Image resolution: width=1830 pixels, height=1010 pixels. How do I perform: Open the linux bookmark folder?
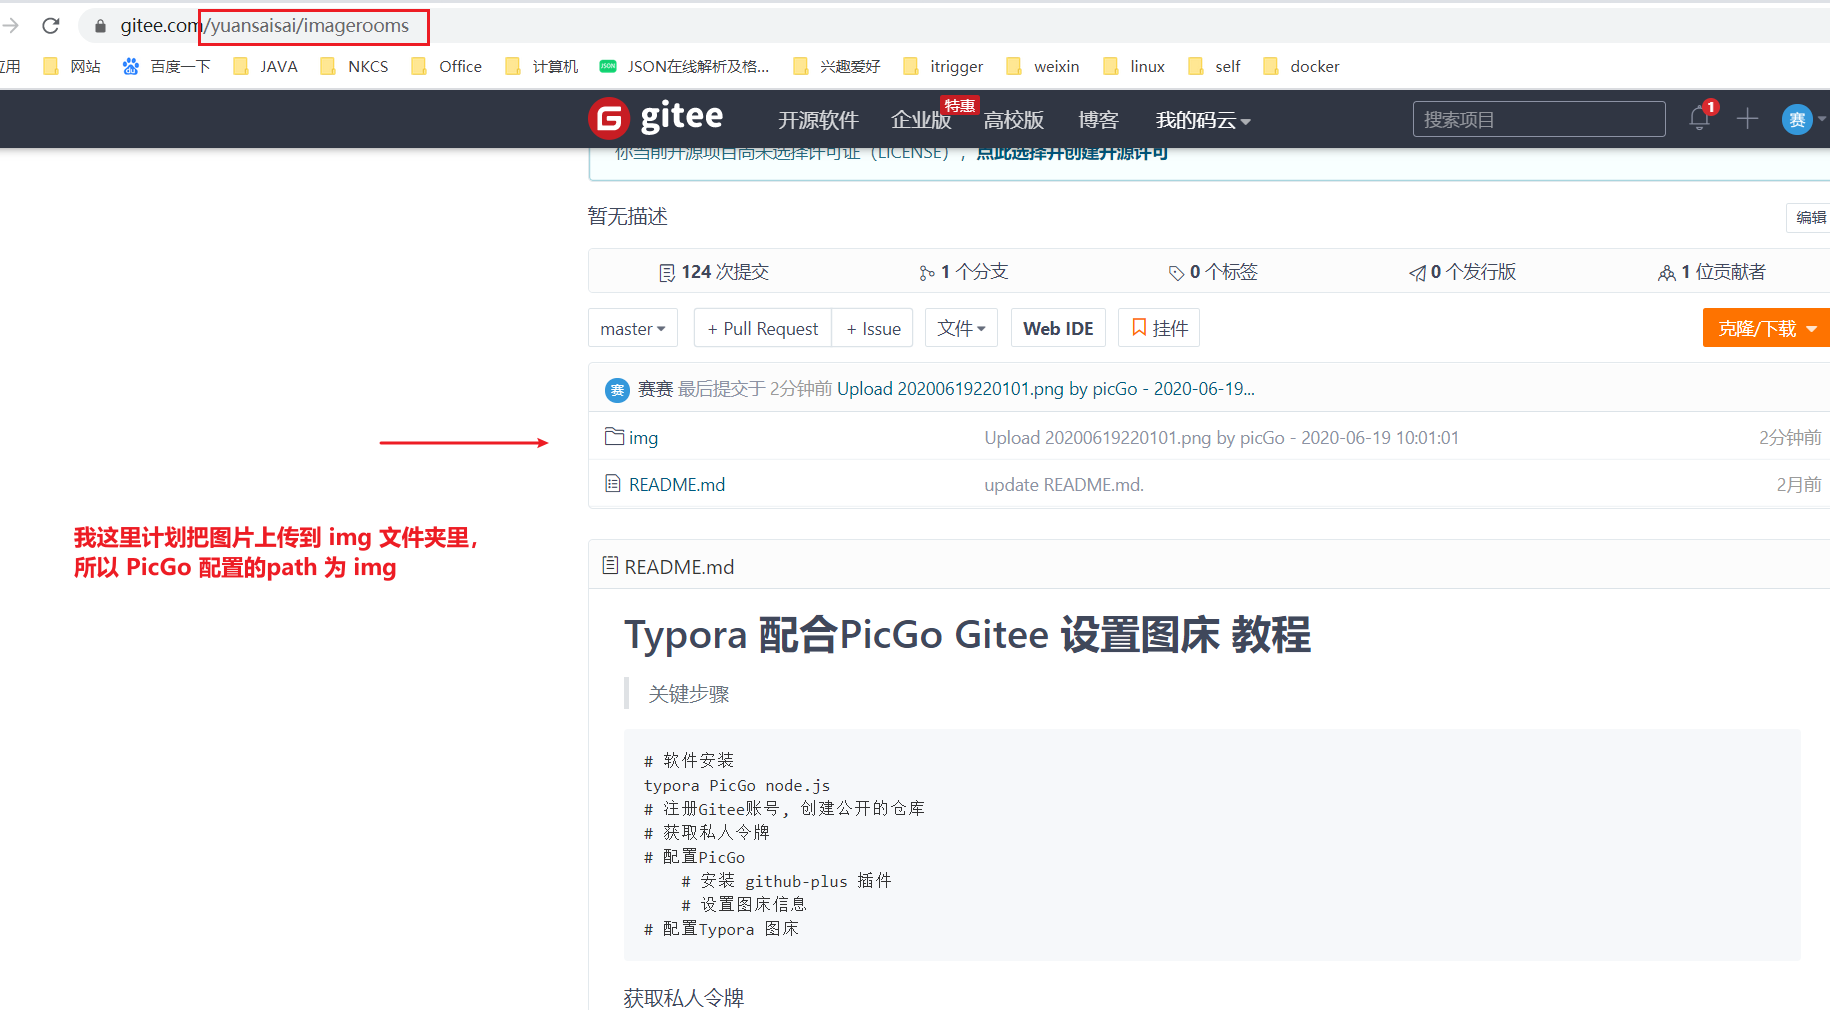pyautogui.click(x=1133, y=66)
